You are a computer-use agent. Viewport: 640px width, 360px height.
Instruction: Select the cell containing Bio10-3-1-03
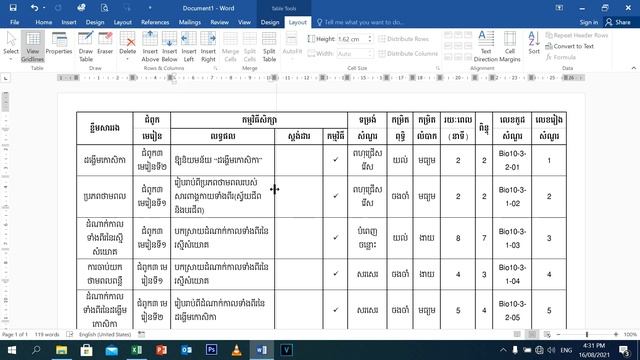click(x=512, y=238)
